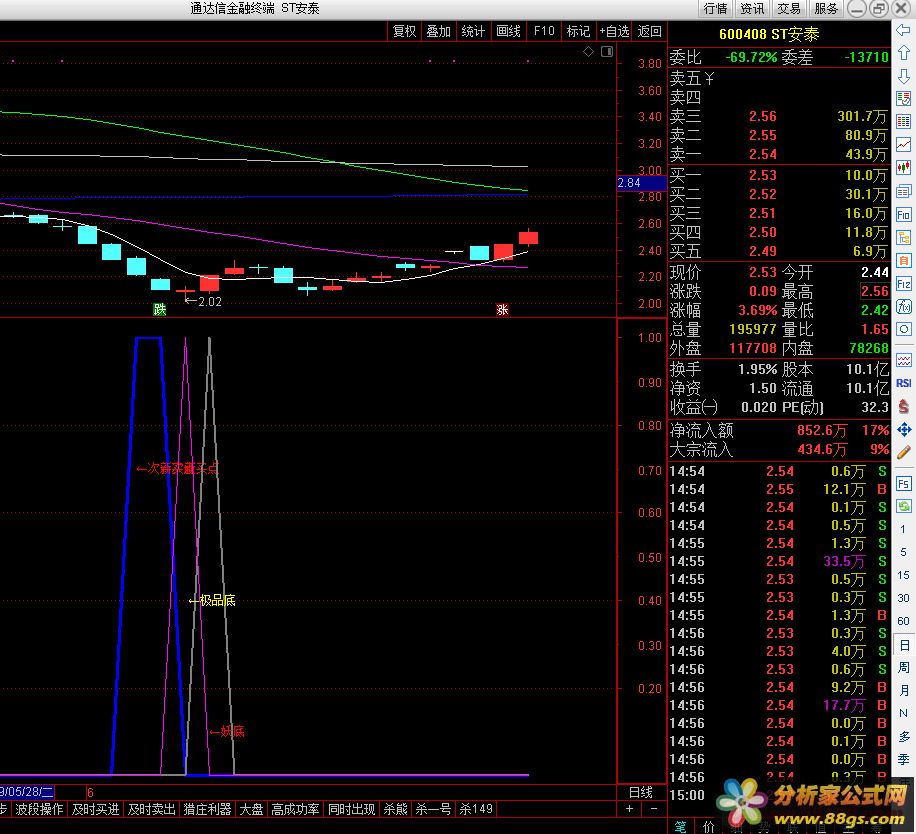Click the 跌 marker under the candles
The image size is (916, 834).
pyautogui.click(x=159, y=309)
